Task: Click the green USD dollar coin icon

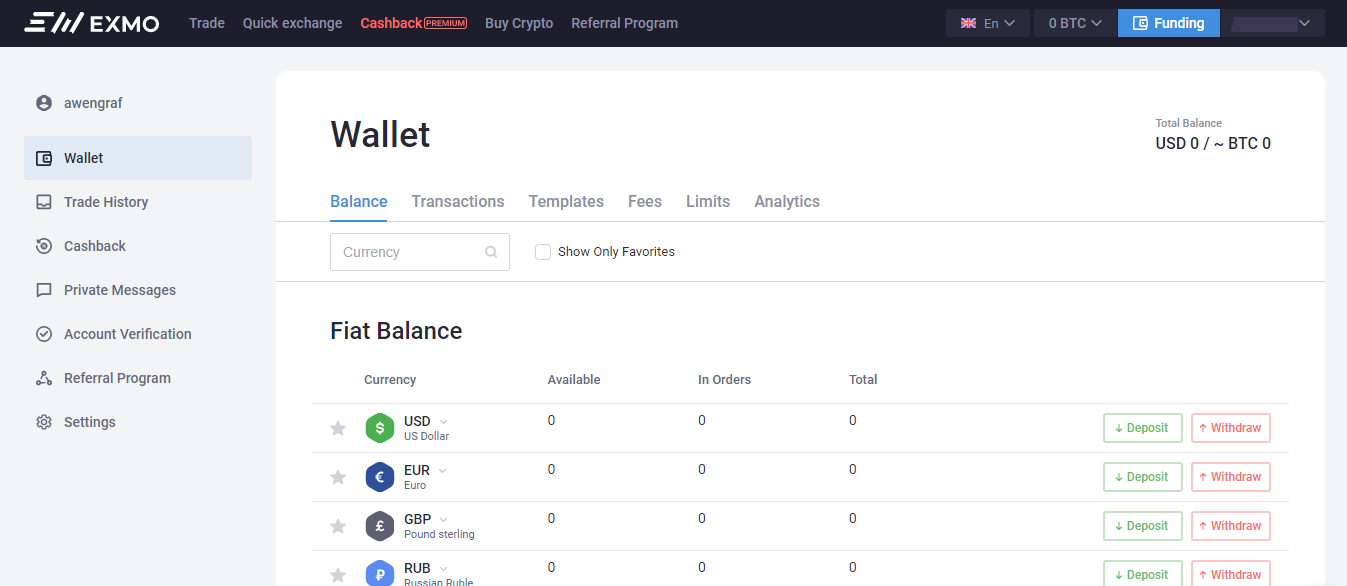Action: 380,428
